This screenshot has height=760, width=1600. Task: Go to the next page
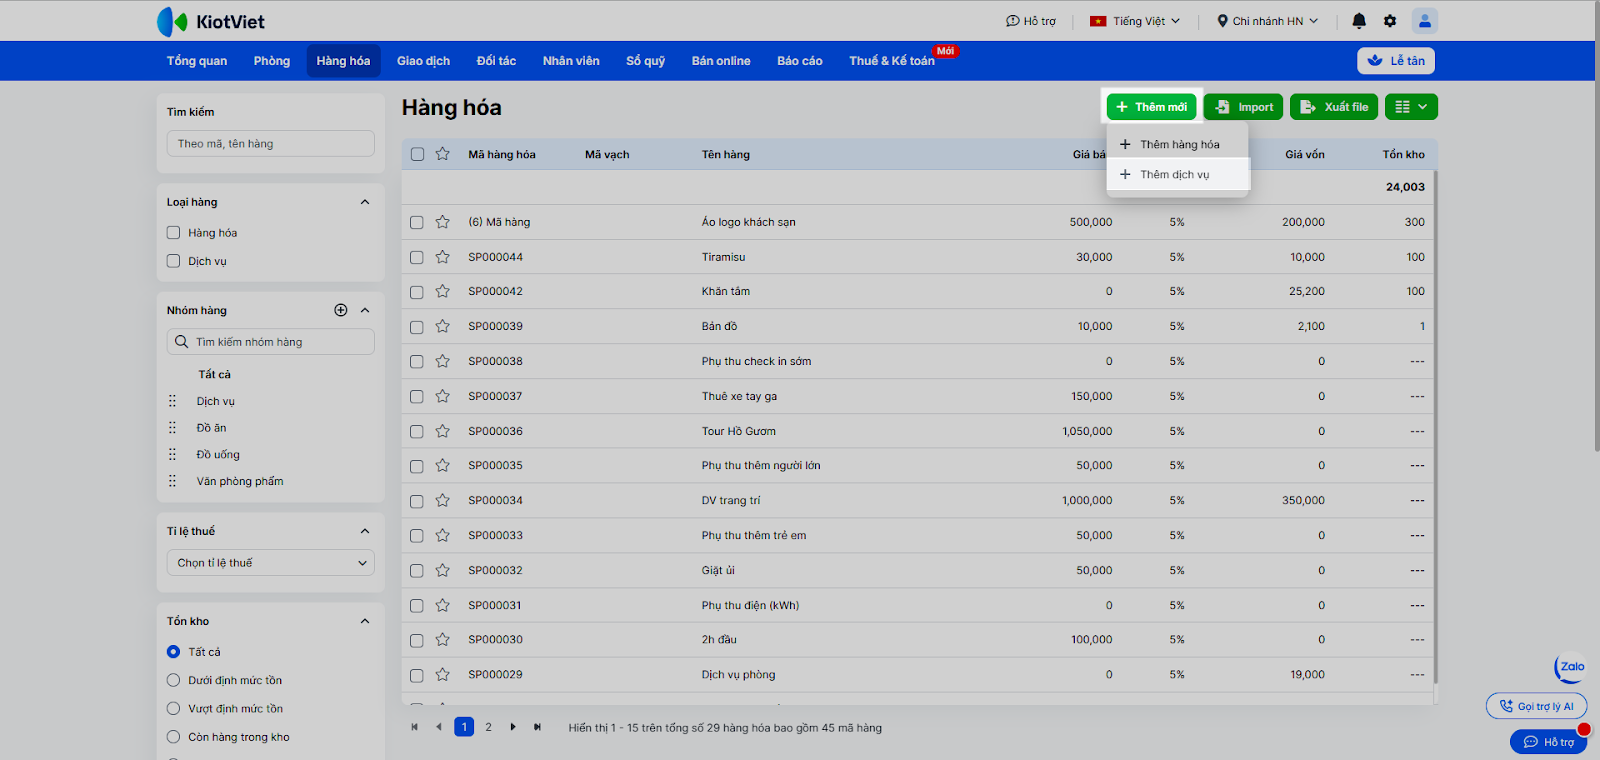tap(513, 727)
